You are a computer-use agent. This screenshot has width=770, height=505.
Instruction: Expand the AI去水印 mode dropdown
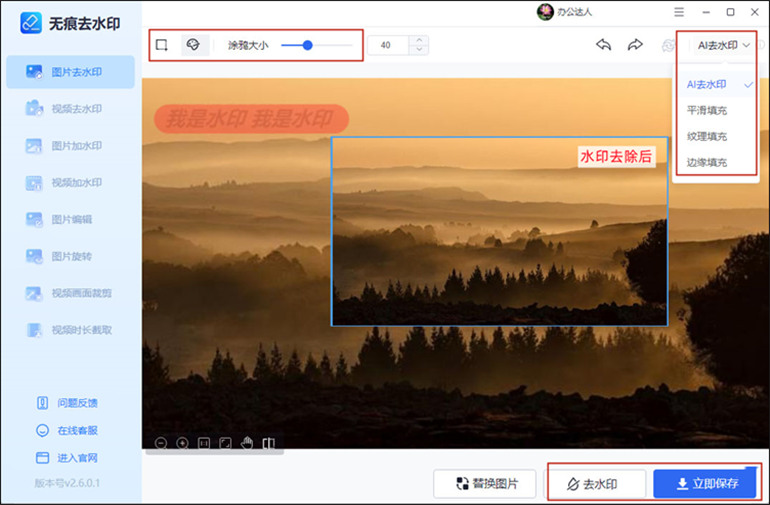pyautogui.click(x=724, y=45)
